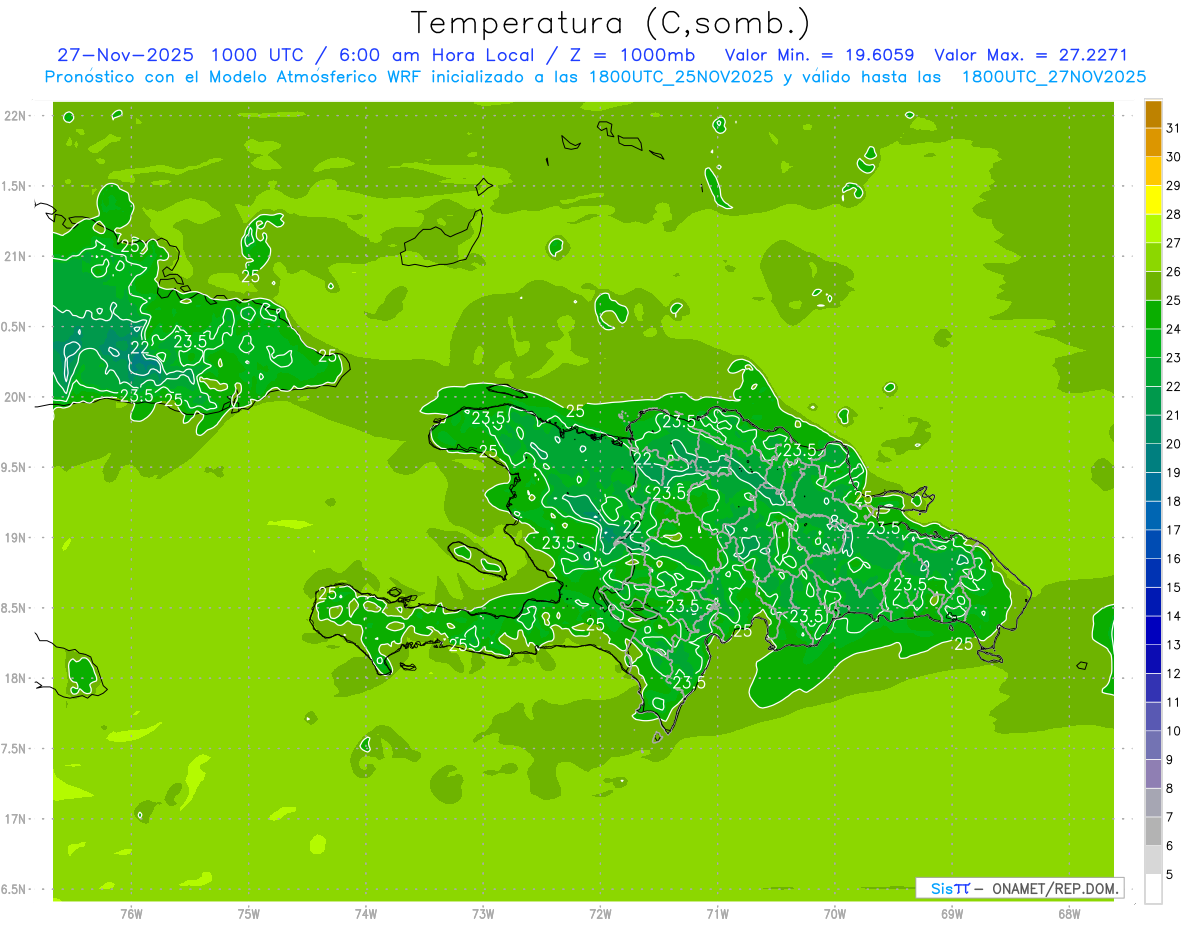
Task: Click the 70W longitude axis label
Action: click(x=835, y=914)
